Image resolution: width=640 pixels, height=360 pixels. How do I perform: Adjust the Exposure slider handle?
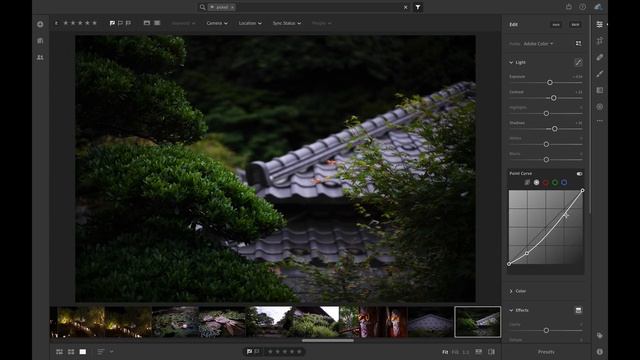pos(550,82)
